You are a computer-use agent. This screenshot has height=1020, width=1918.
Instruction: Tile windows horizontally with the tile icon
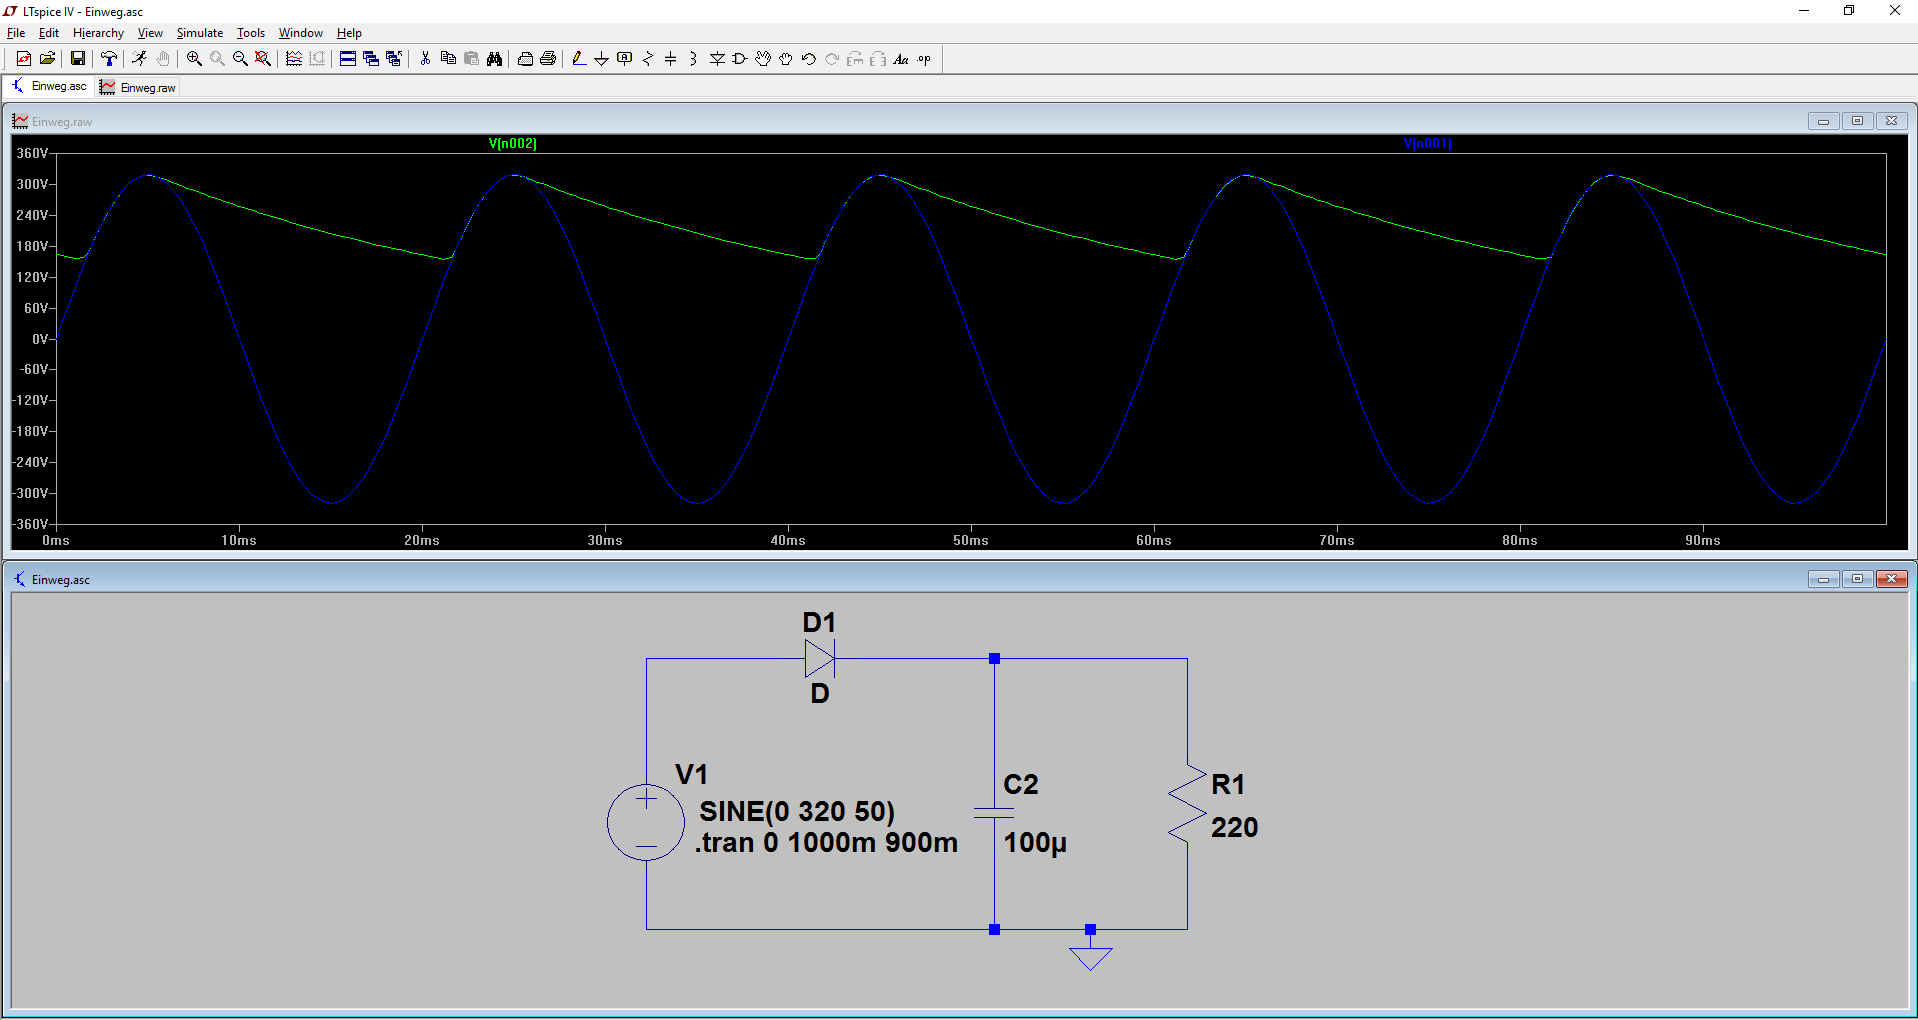[x=347, y=59]
